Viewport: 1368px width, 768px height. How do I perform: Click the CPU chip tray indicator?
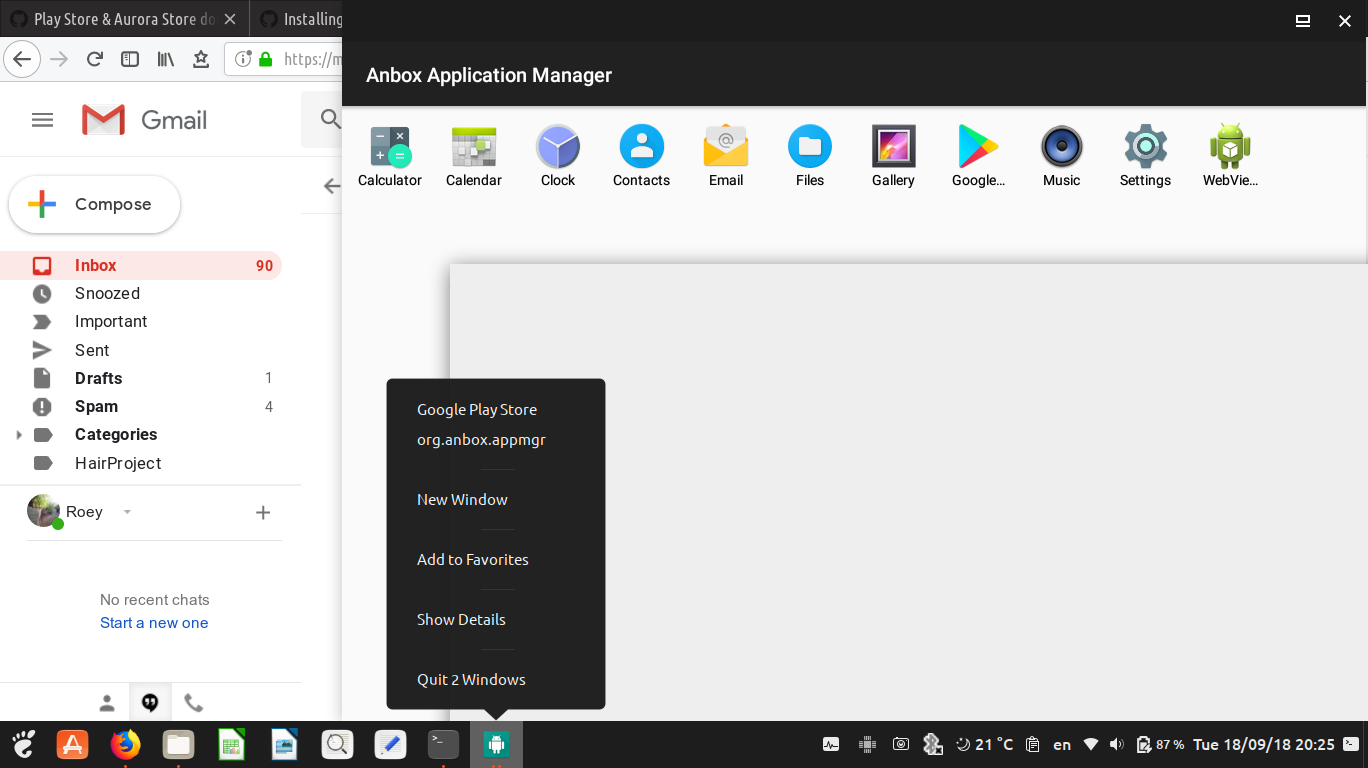tap(867, 744)
